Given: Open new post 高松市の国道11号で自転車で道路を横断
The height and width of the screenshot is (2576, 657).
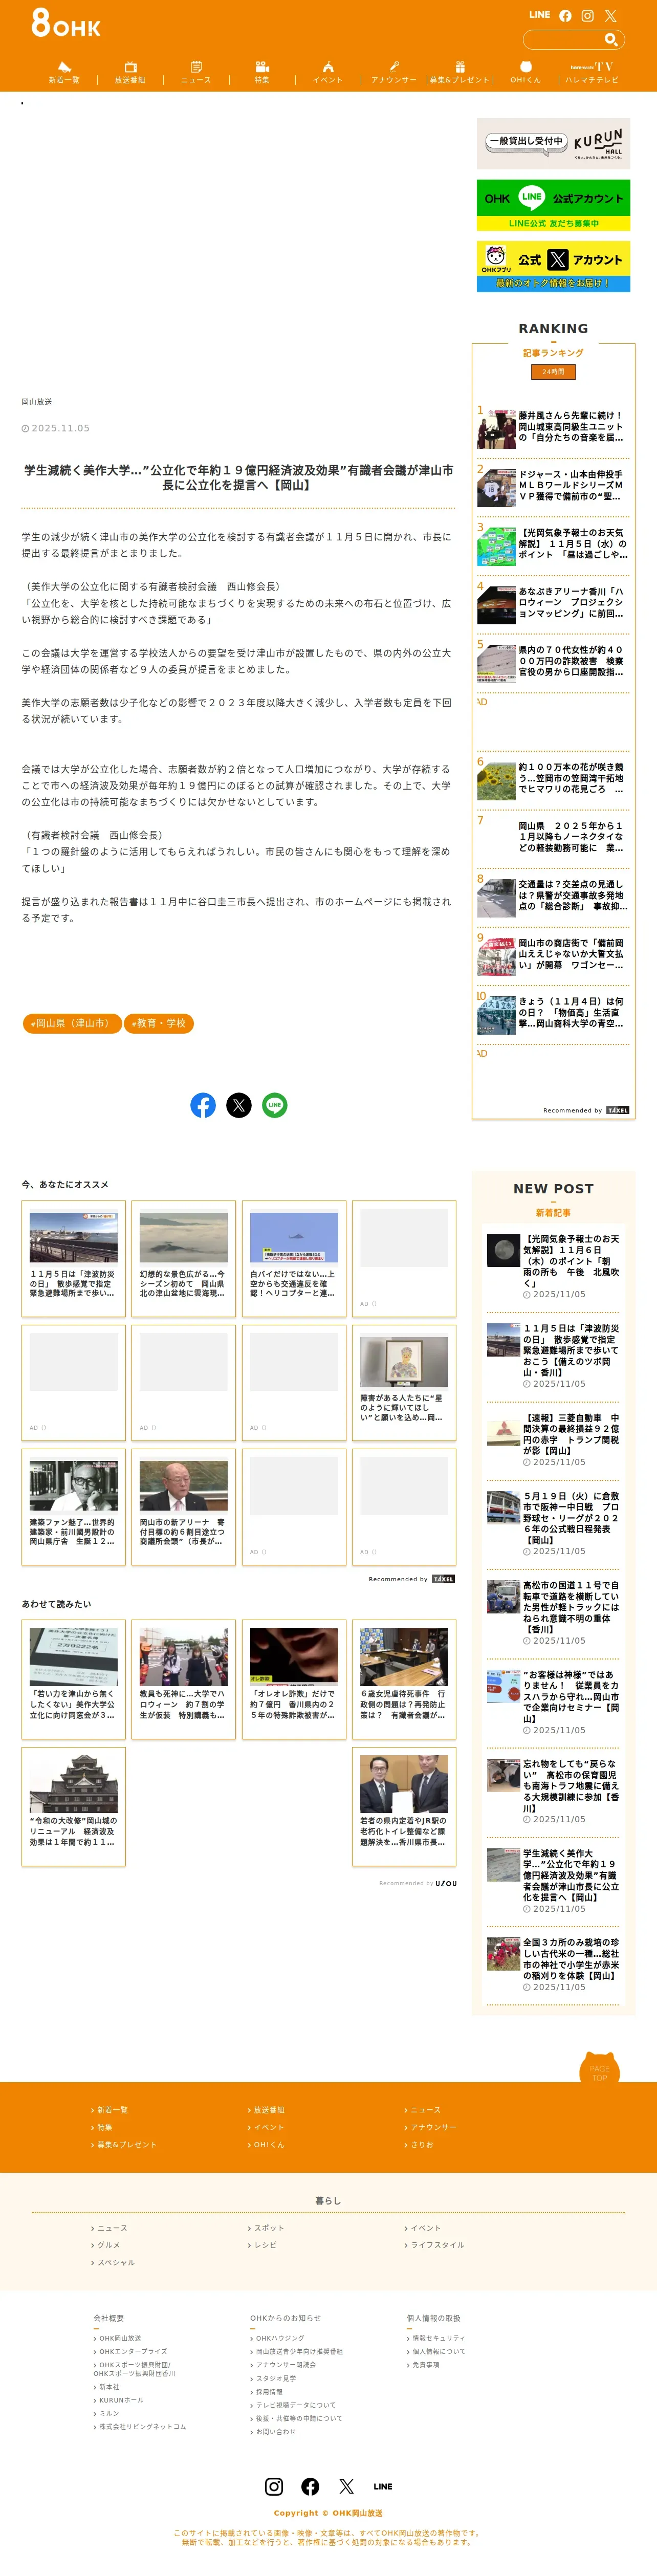Looking at the screenshot, I should [553, 1612].
